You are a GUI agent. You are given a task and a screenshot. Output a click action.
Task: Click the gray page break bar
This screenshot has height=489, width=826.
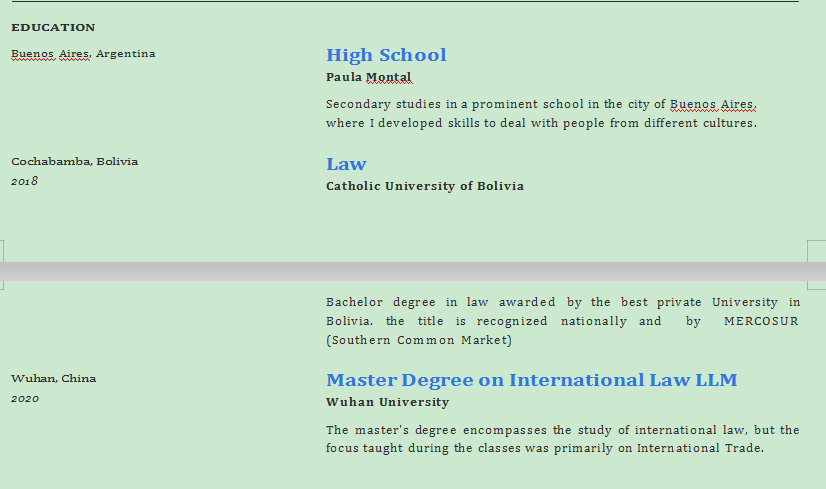412,271
